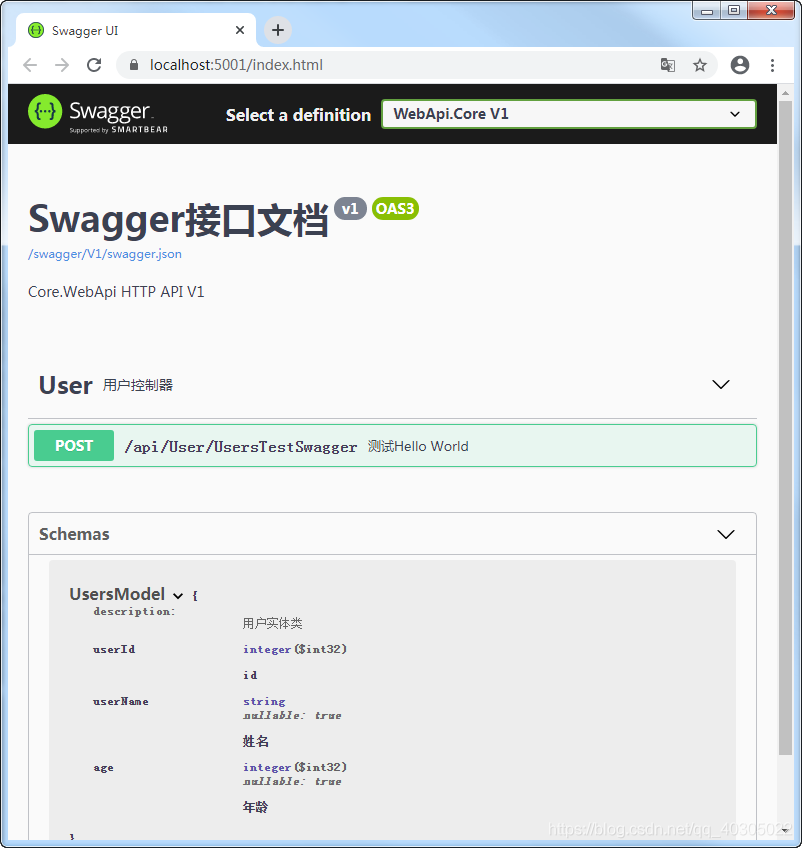Click the 'Swagger接口文档' title

tap(178, 220)
